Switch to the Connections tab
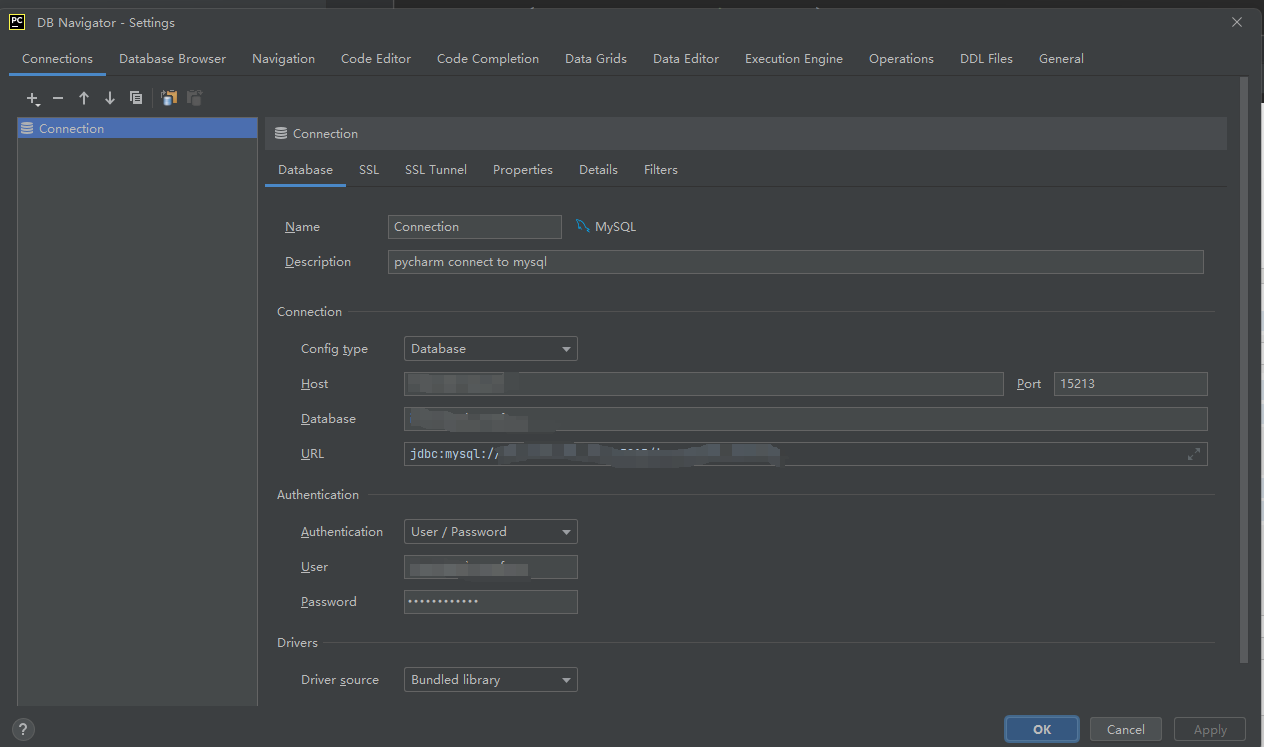Viewport: 1264px width, 747px height. [x=58, y=59]
